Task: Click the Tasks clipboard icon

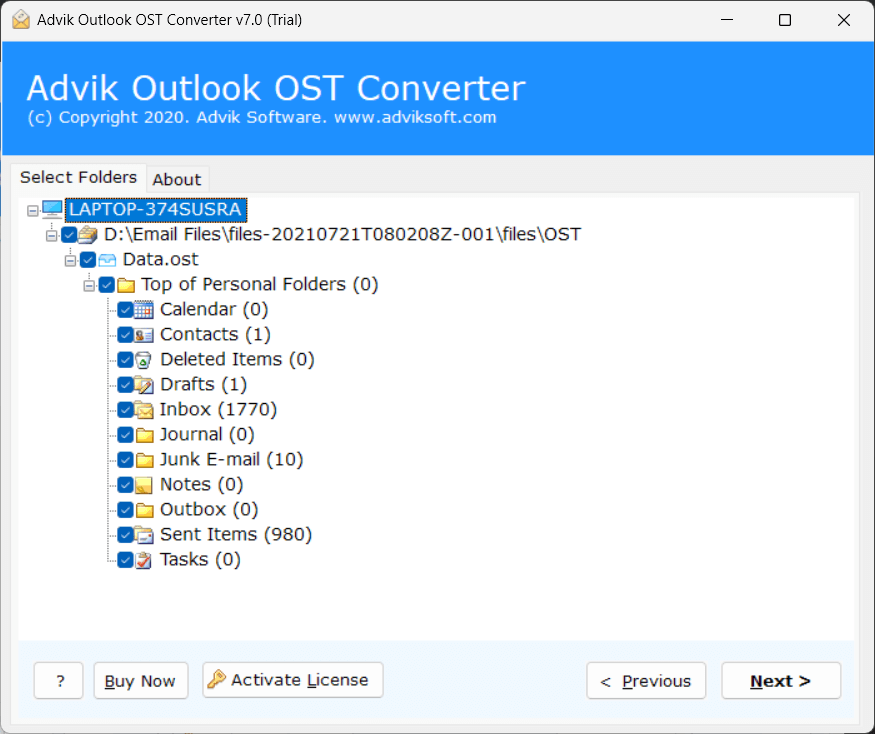Action: [x=143, y=560]
